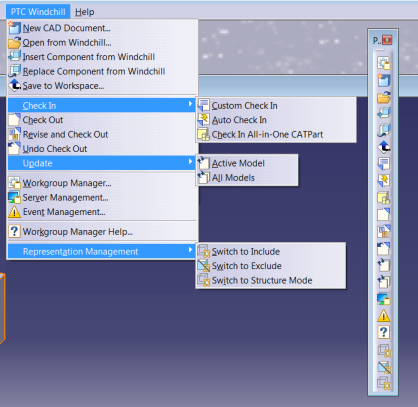
Task: Select Revise and Check Out menu entry
Action: 102,134
